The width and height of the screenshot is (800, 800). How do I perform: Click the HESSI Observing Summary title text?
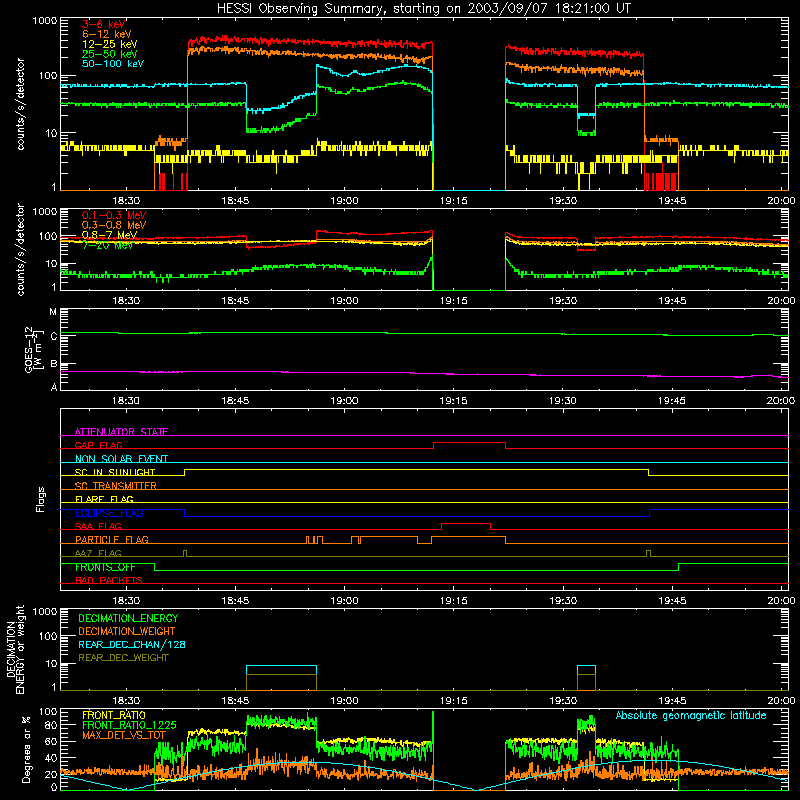424,9
